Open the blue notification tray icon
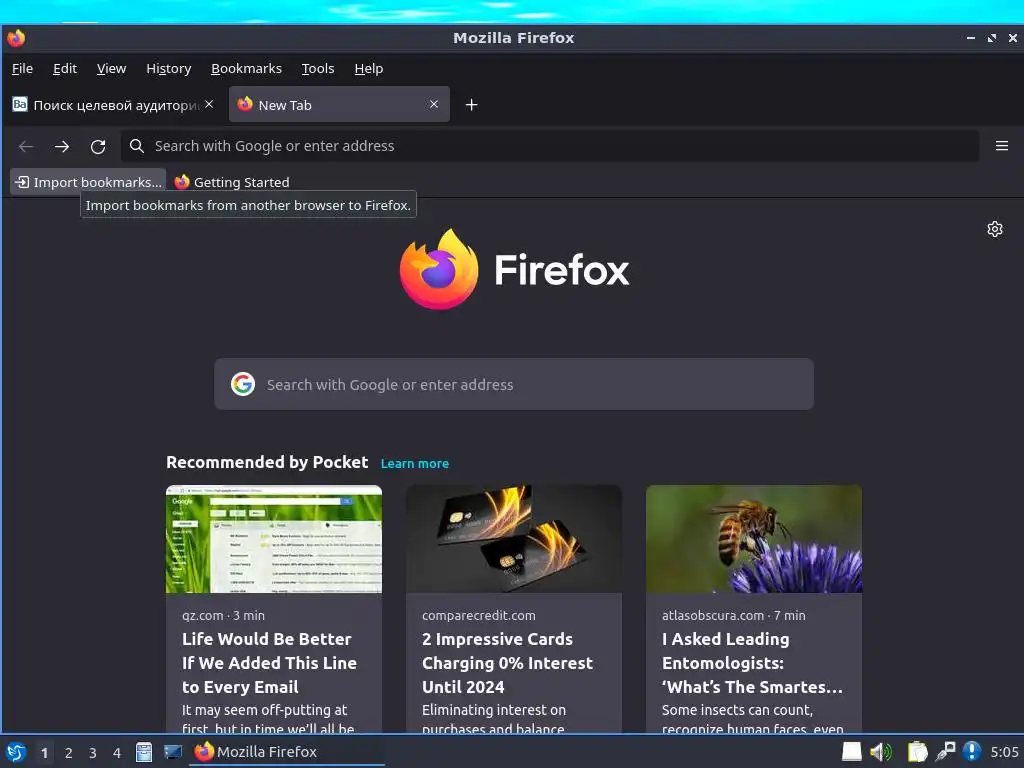 click(972, 752)
